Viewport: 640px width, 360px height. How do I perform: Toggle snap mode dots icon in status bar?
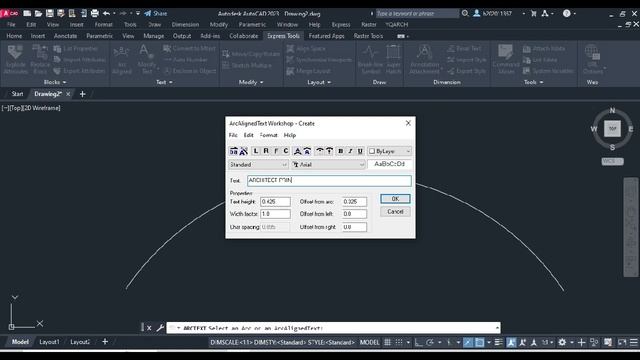(x=399, y=342)
